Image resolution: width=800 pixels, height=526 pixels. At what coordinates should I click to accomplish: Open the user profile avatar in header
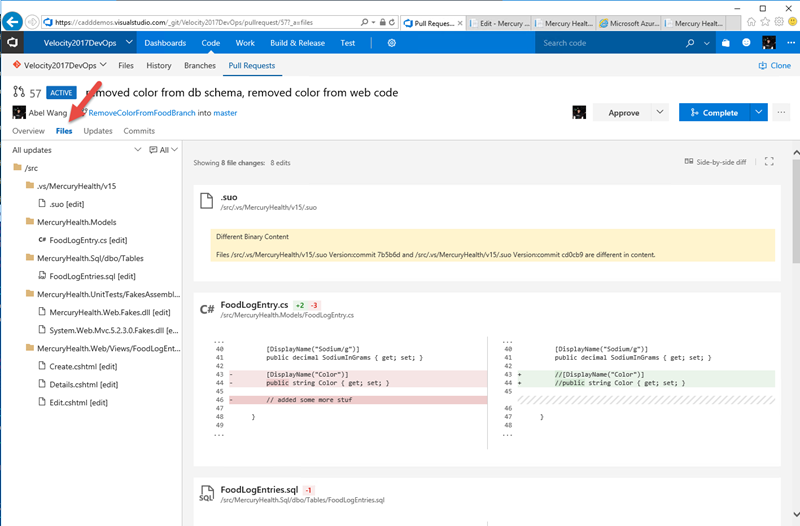tap(769, 43)
